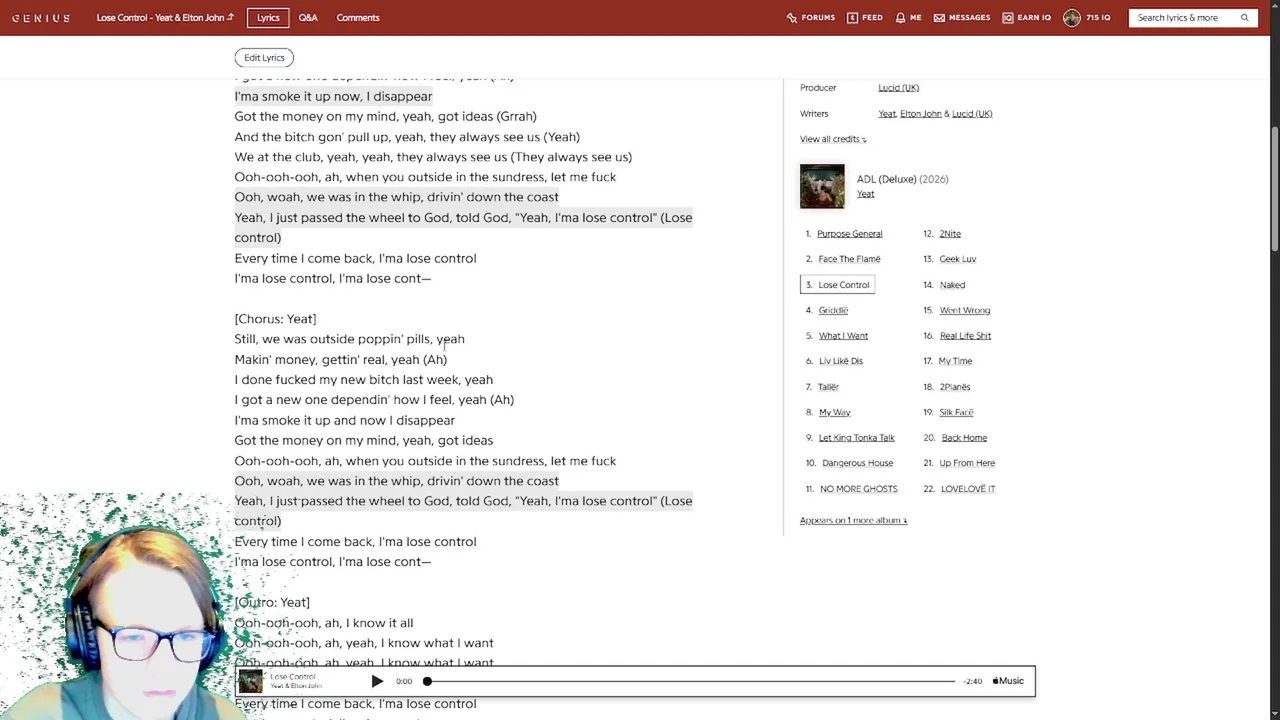The height and width of the screenshot is (720, 1280).
Task: Open the Apple Music logo link
Action: click(1008, 681)
